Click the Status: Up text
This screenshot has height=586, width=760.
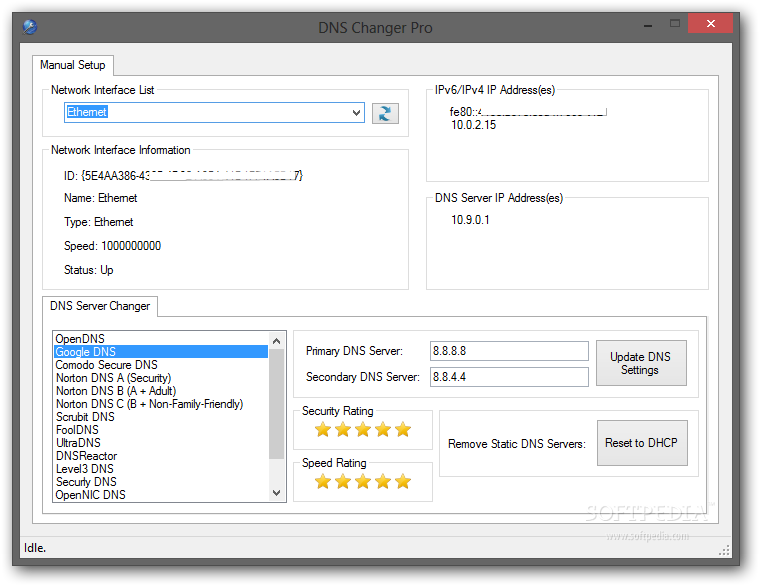click(x=89, y=270)
